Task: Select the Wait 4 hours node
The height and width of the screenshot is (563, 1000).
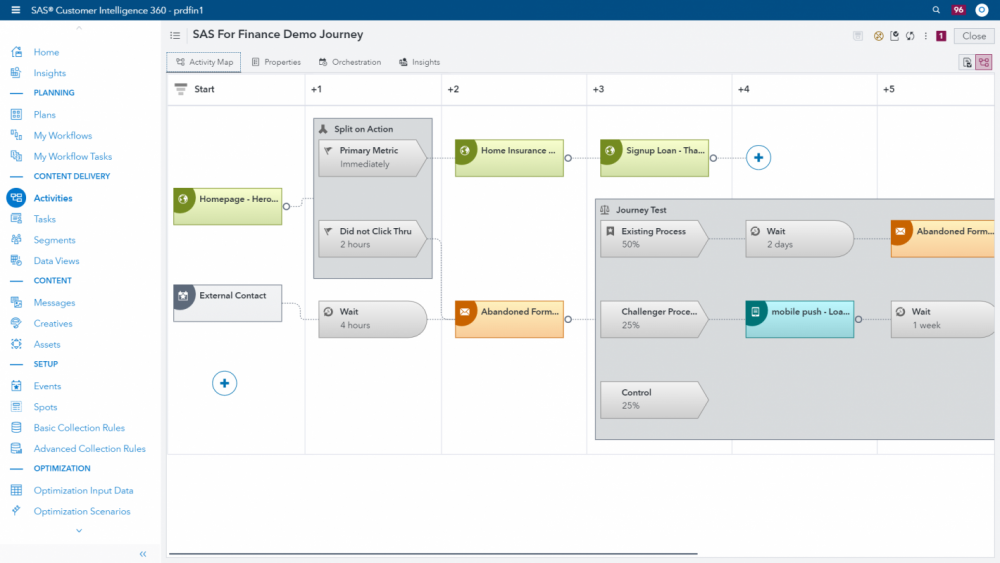Action: (372, 319)
